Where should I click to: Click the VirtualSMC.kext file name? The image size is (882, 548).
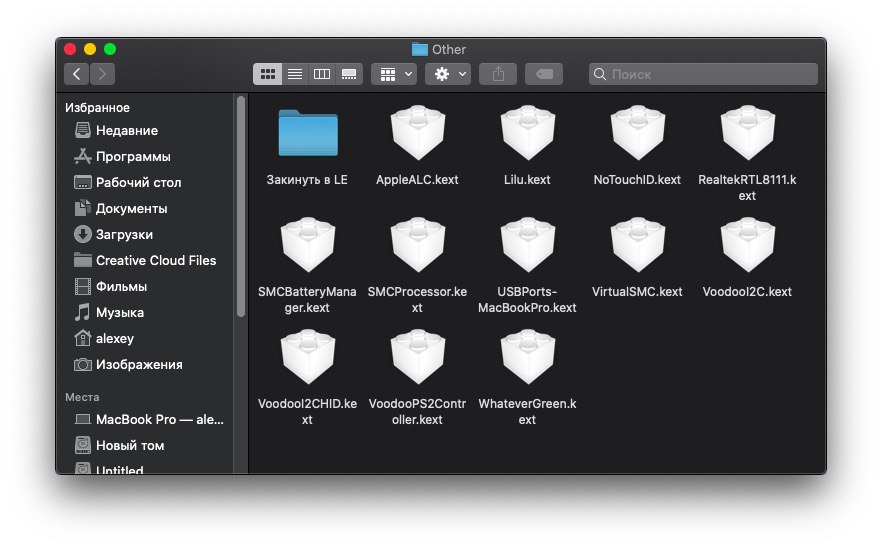(x=637, y=291)
